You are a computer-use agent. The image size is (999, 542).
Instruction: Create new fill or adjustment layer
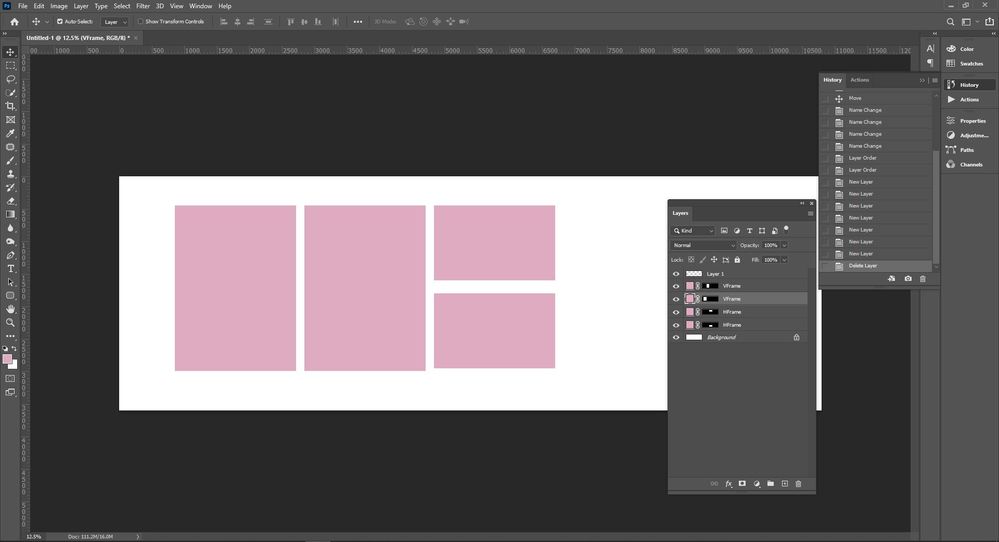tap(756, 484)
